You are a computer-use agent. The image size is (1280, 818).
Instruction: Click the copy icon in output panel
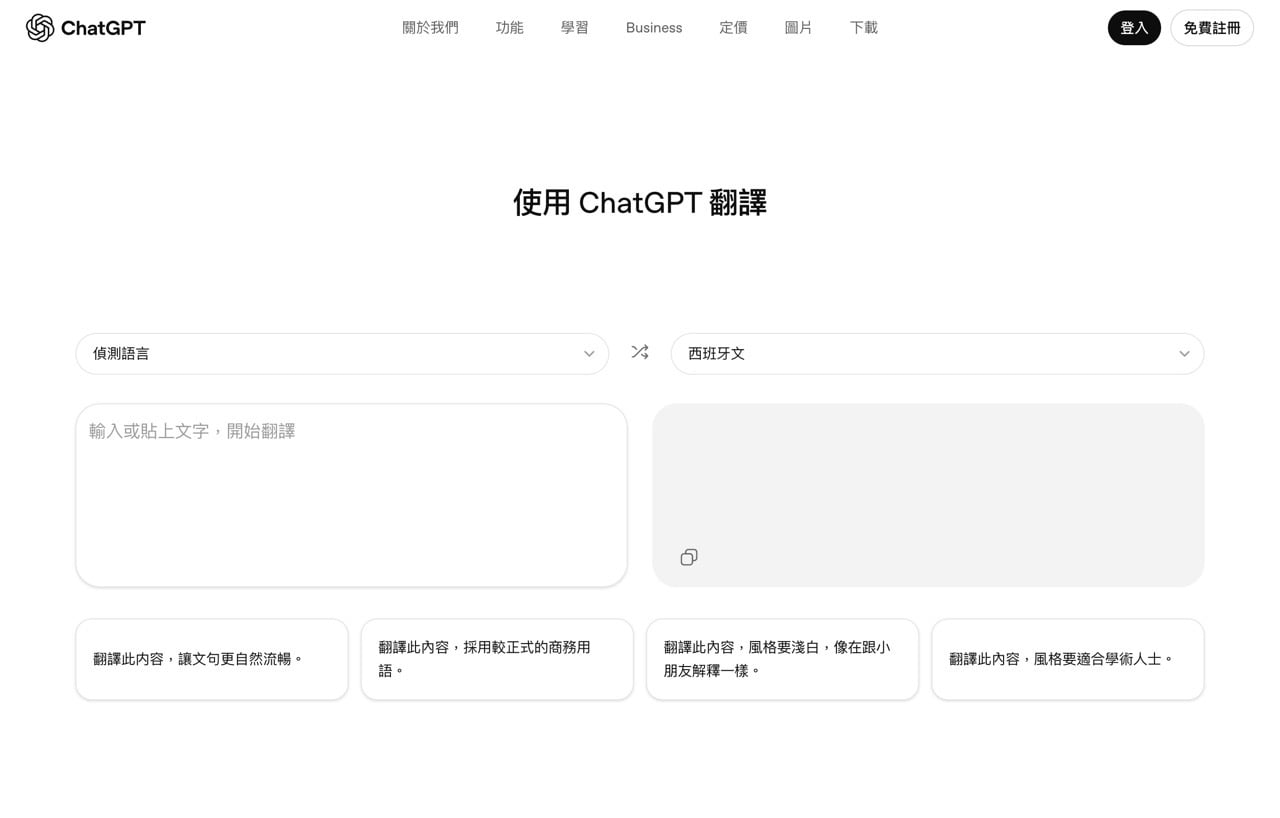point(688,556)
